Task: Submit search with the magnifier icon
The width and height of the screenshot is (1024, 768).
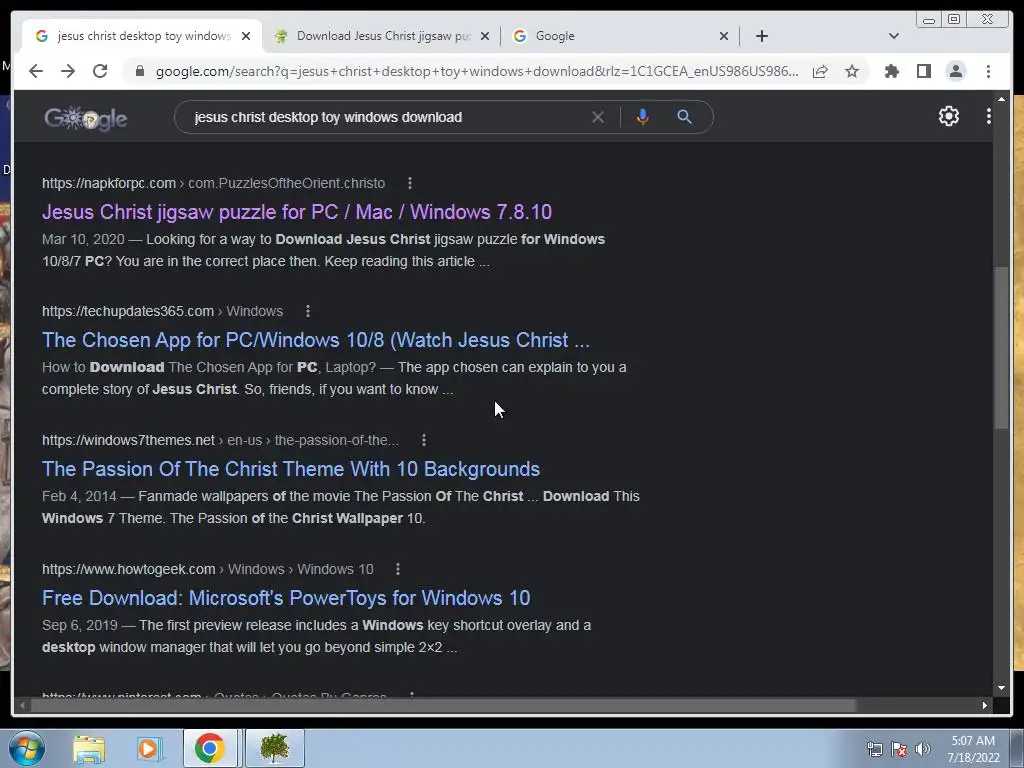Action: (684, 117)
